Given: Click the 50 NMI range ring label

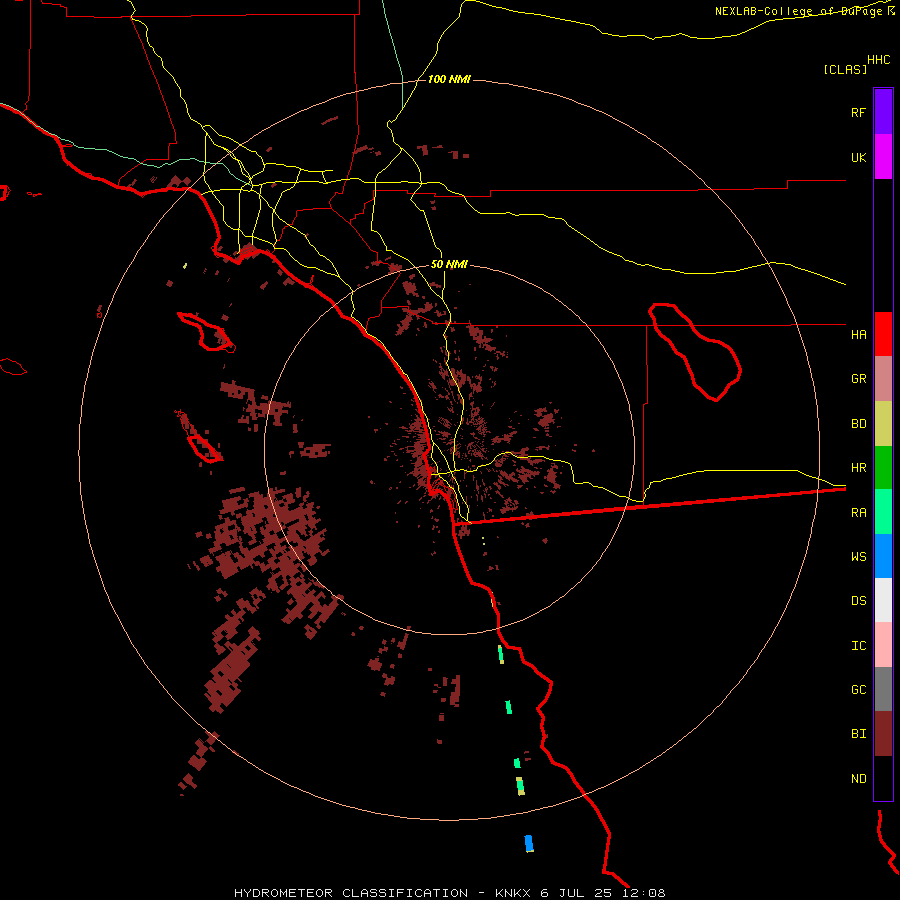Looking at the screenshot, I should point(449,264).
